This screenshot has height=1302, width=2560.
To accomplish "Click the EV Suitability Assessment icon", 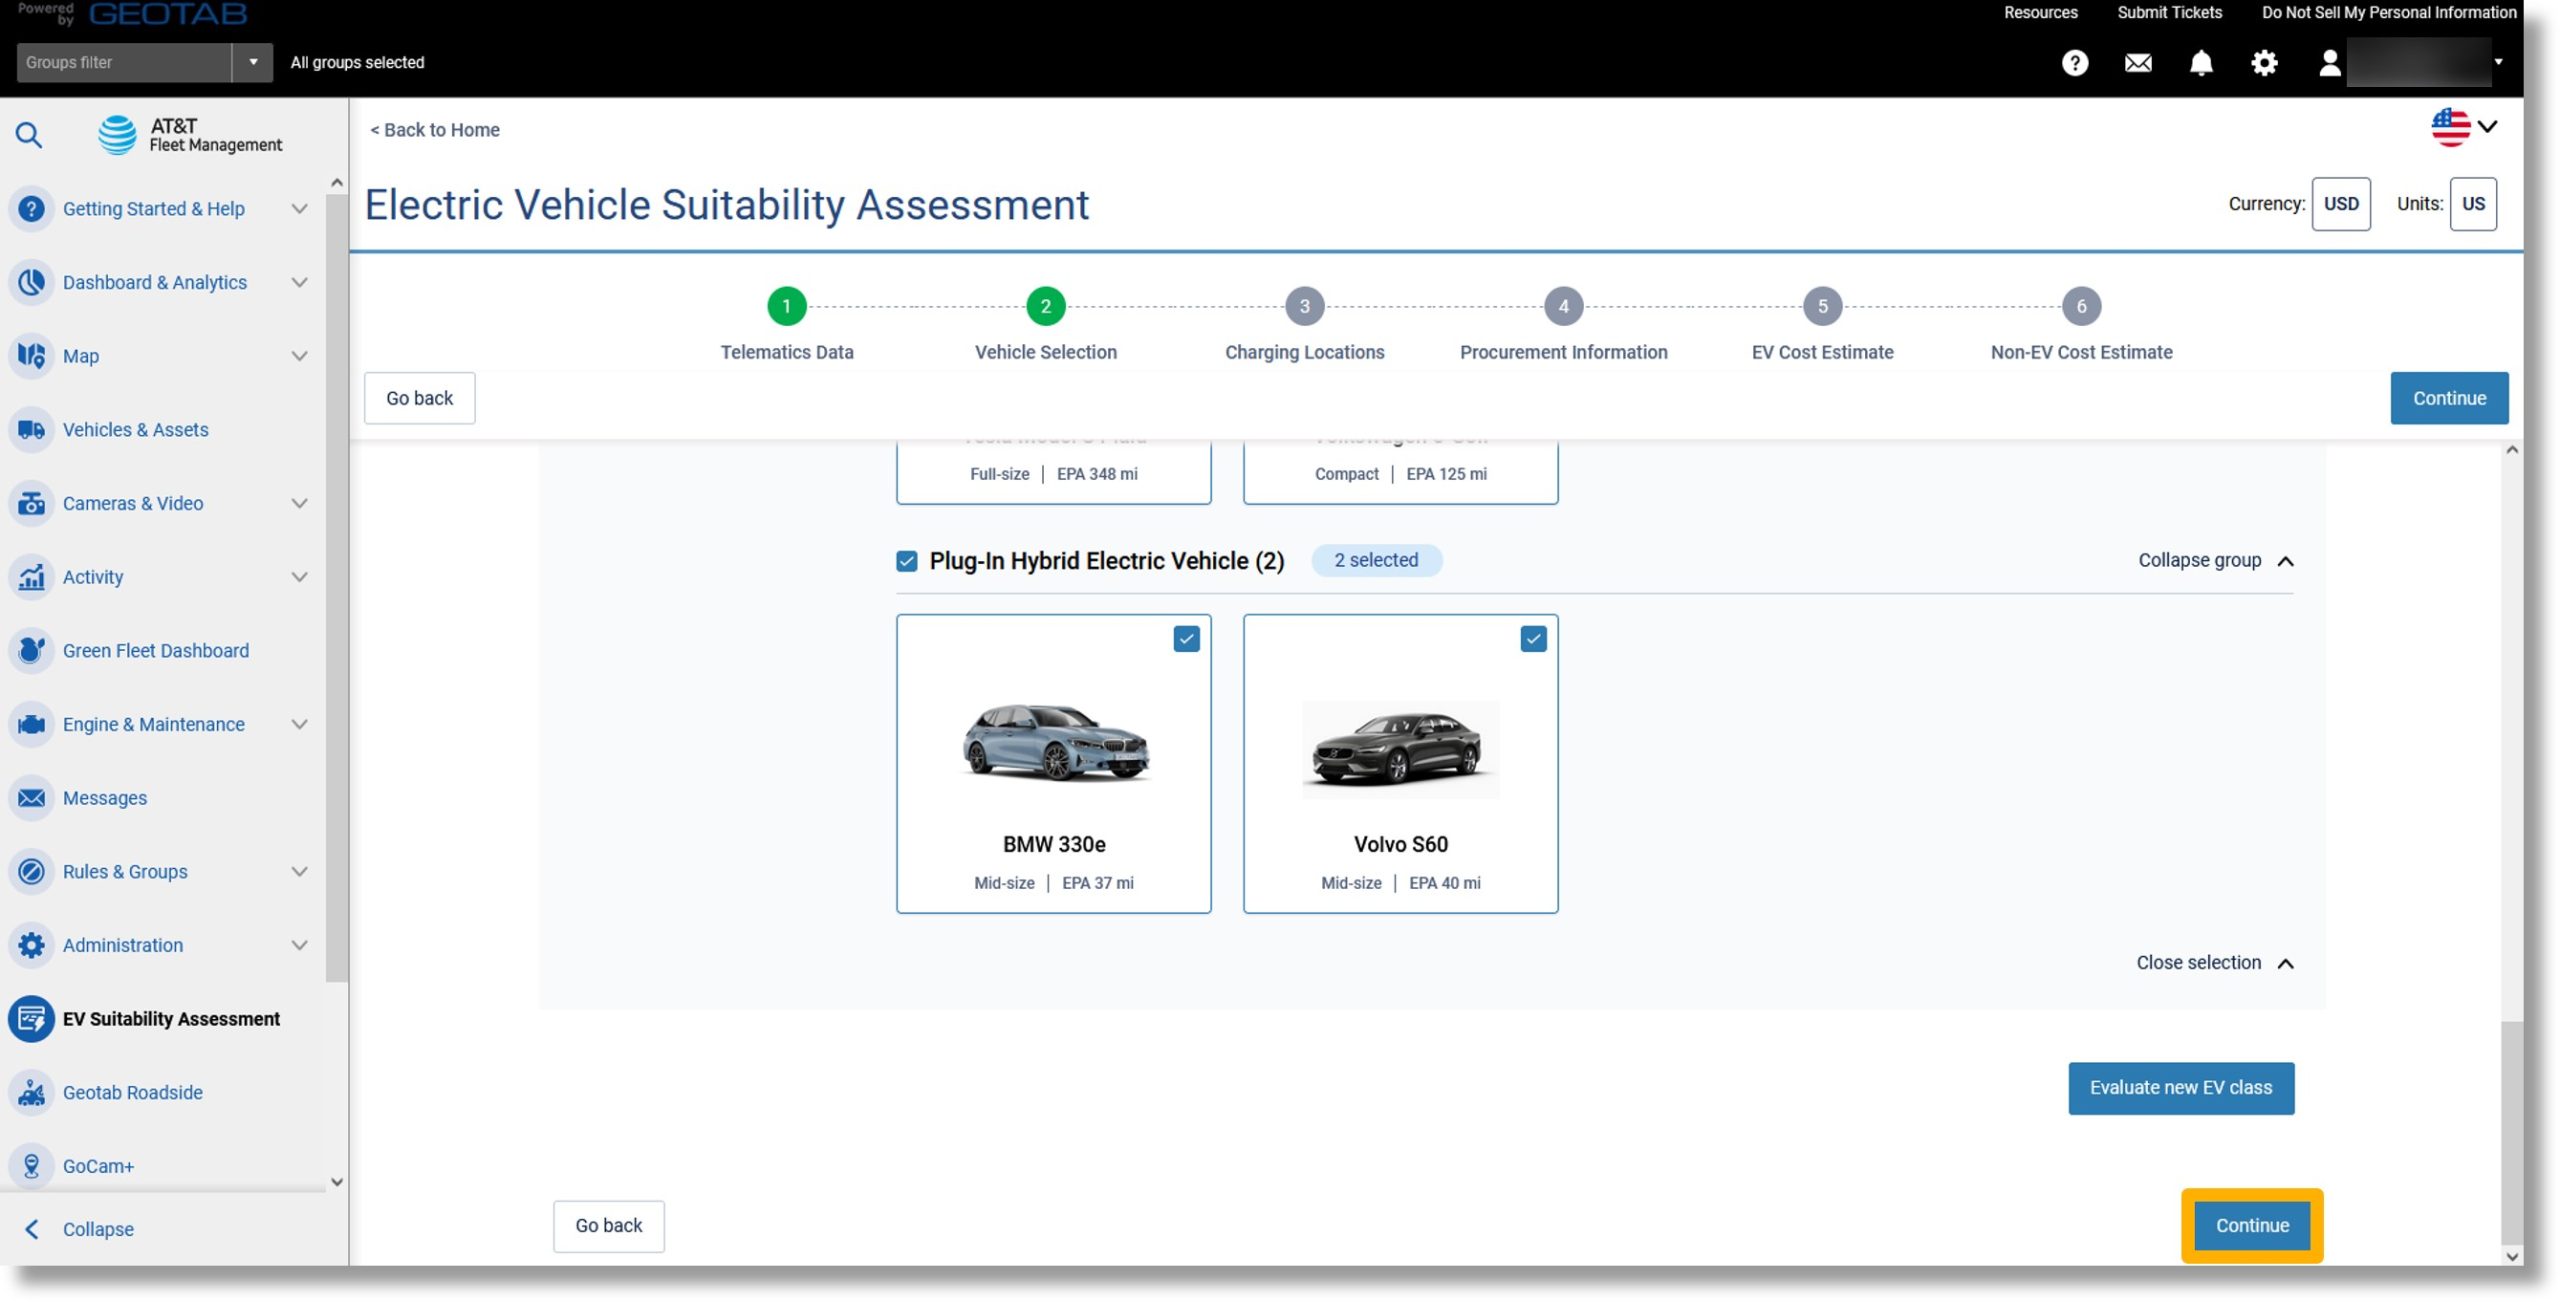I will click(31, 1019).
